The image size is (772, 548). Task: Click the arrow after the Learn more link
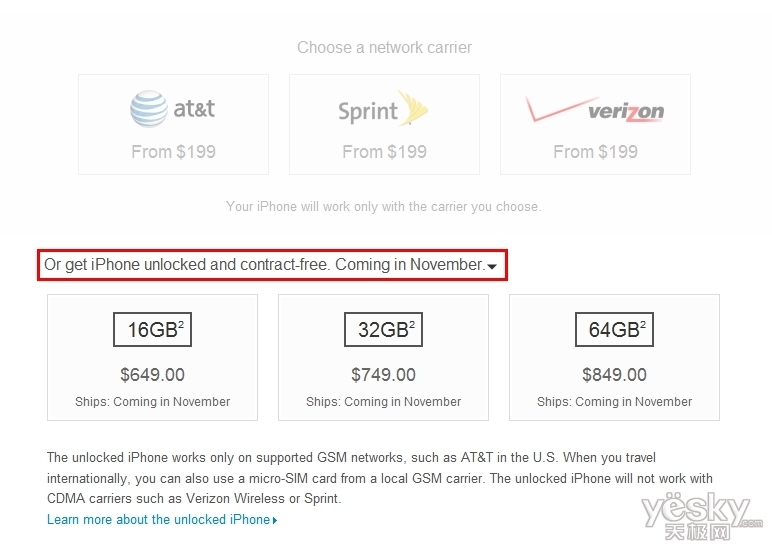275,520
